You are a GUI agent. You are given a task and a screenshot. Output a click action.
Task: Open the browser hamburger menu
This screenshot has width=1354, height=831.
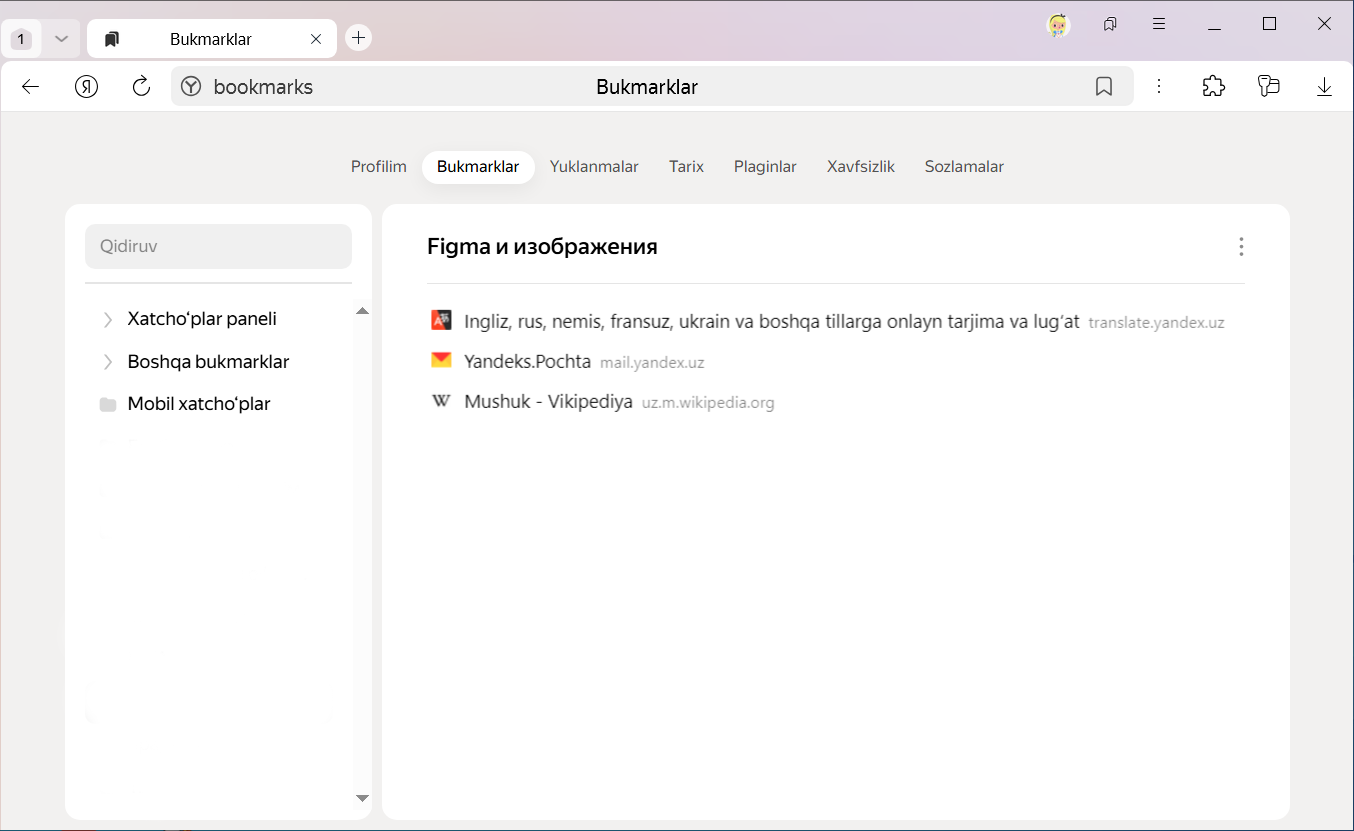tap(1159, 25)
